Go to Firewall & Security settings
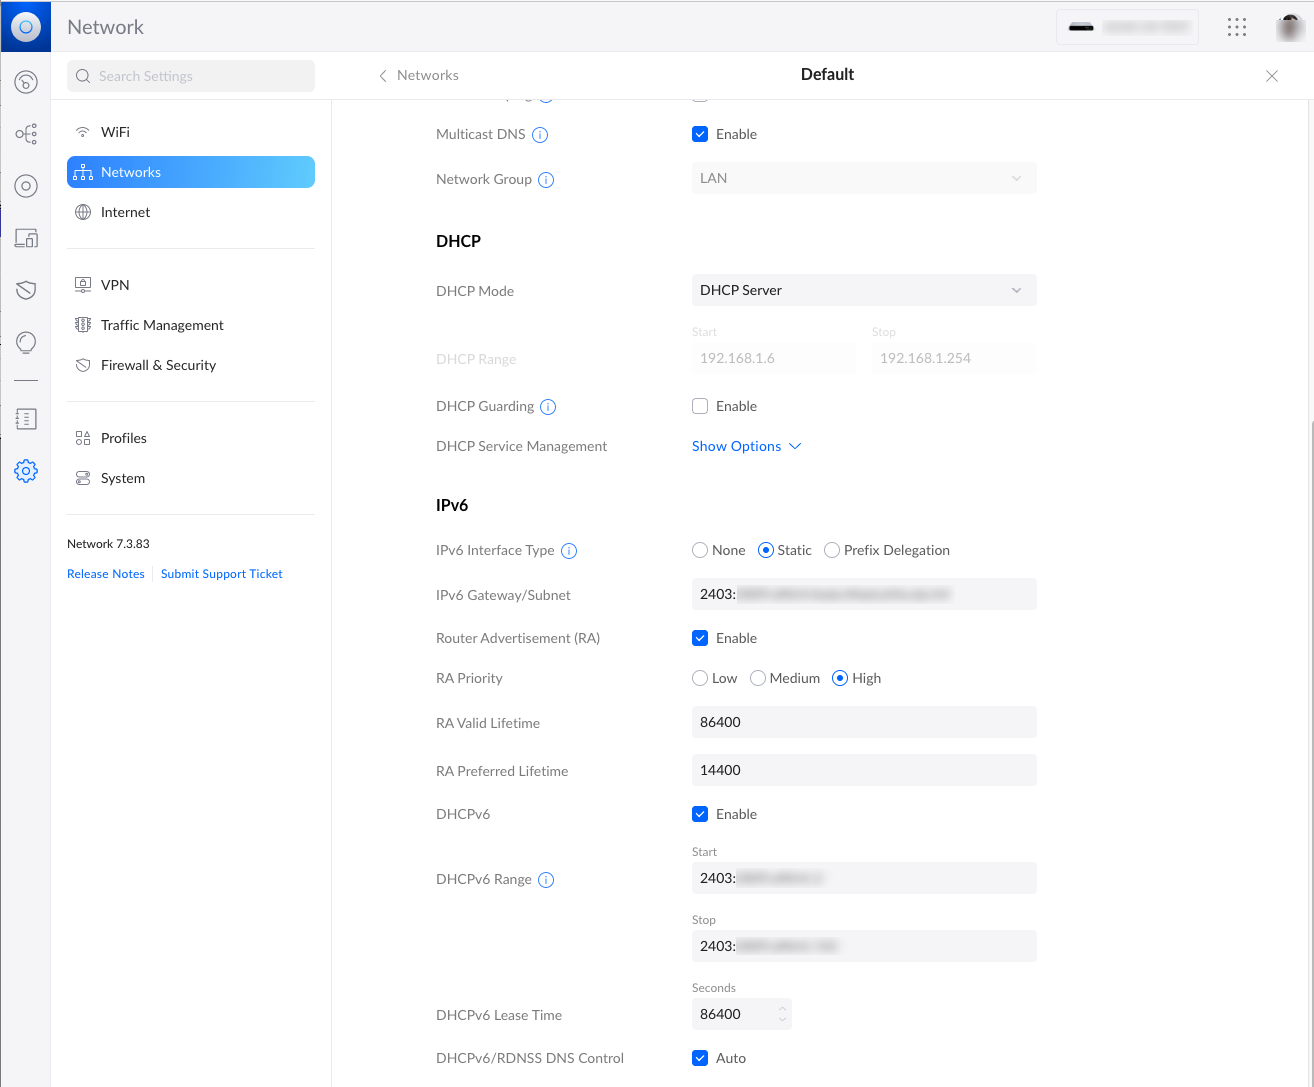Image resolution: width=1314 pixels, height=1087 pixels. point(158,365)
